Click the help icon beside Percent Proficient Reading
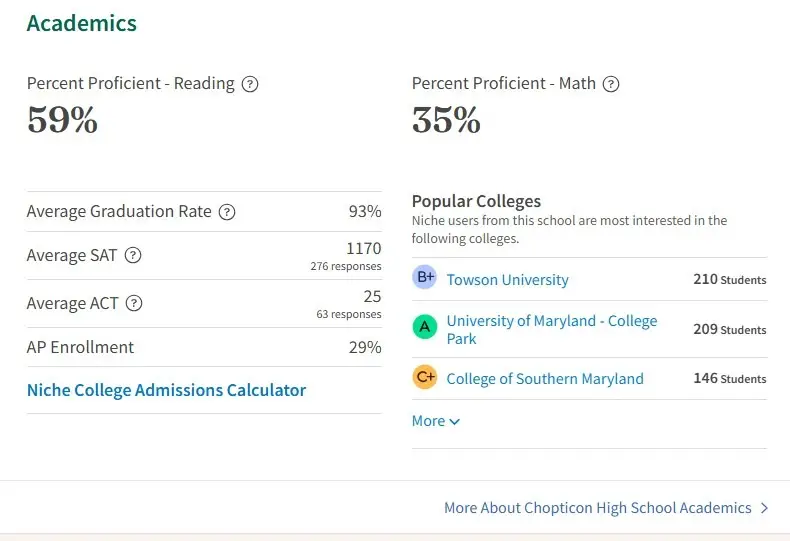The image size is (790, 541). click(x=250, y=84)
